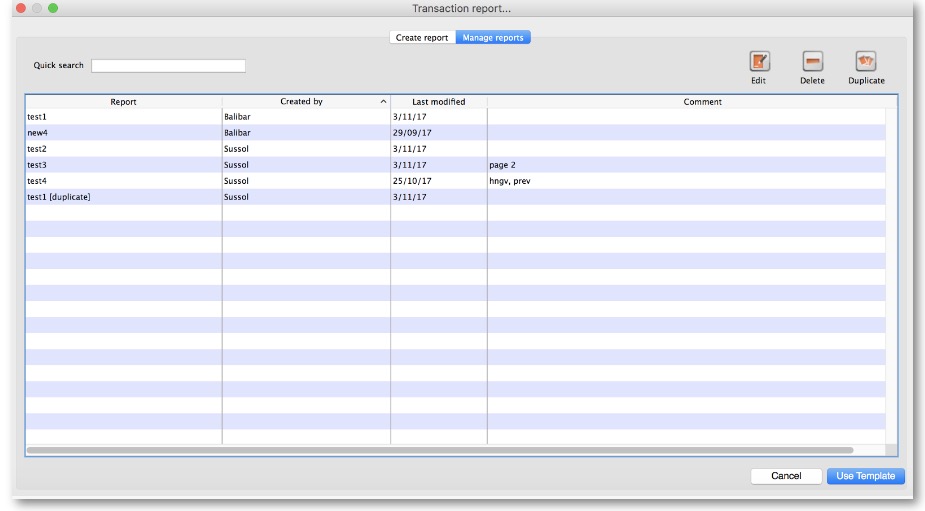Viewport: 925px width, 511px height.
Task: Click the Comment column header
Action: coord(702,102)
